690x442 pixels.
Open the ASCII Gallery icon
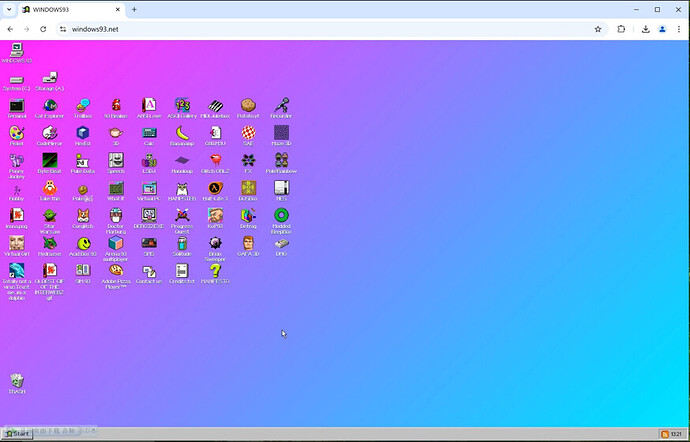coord(182,106)
